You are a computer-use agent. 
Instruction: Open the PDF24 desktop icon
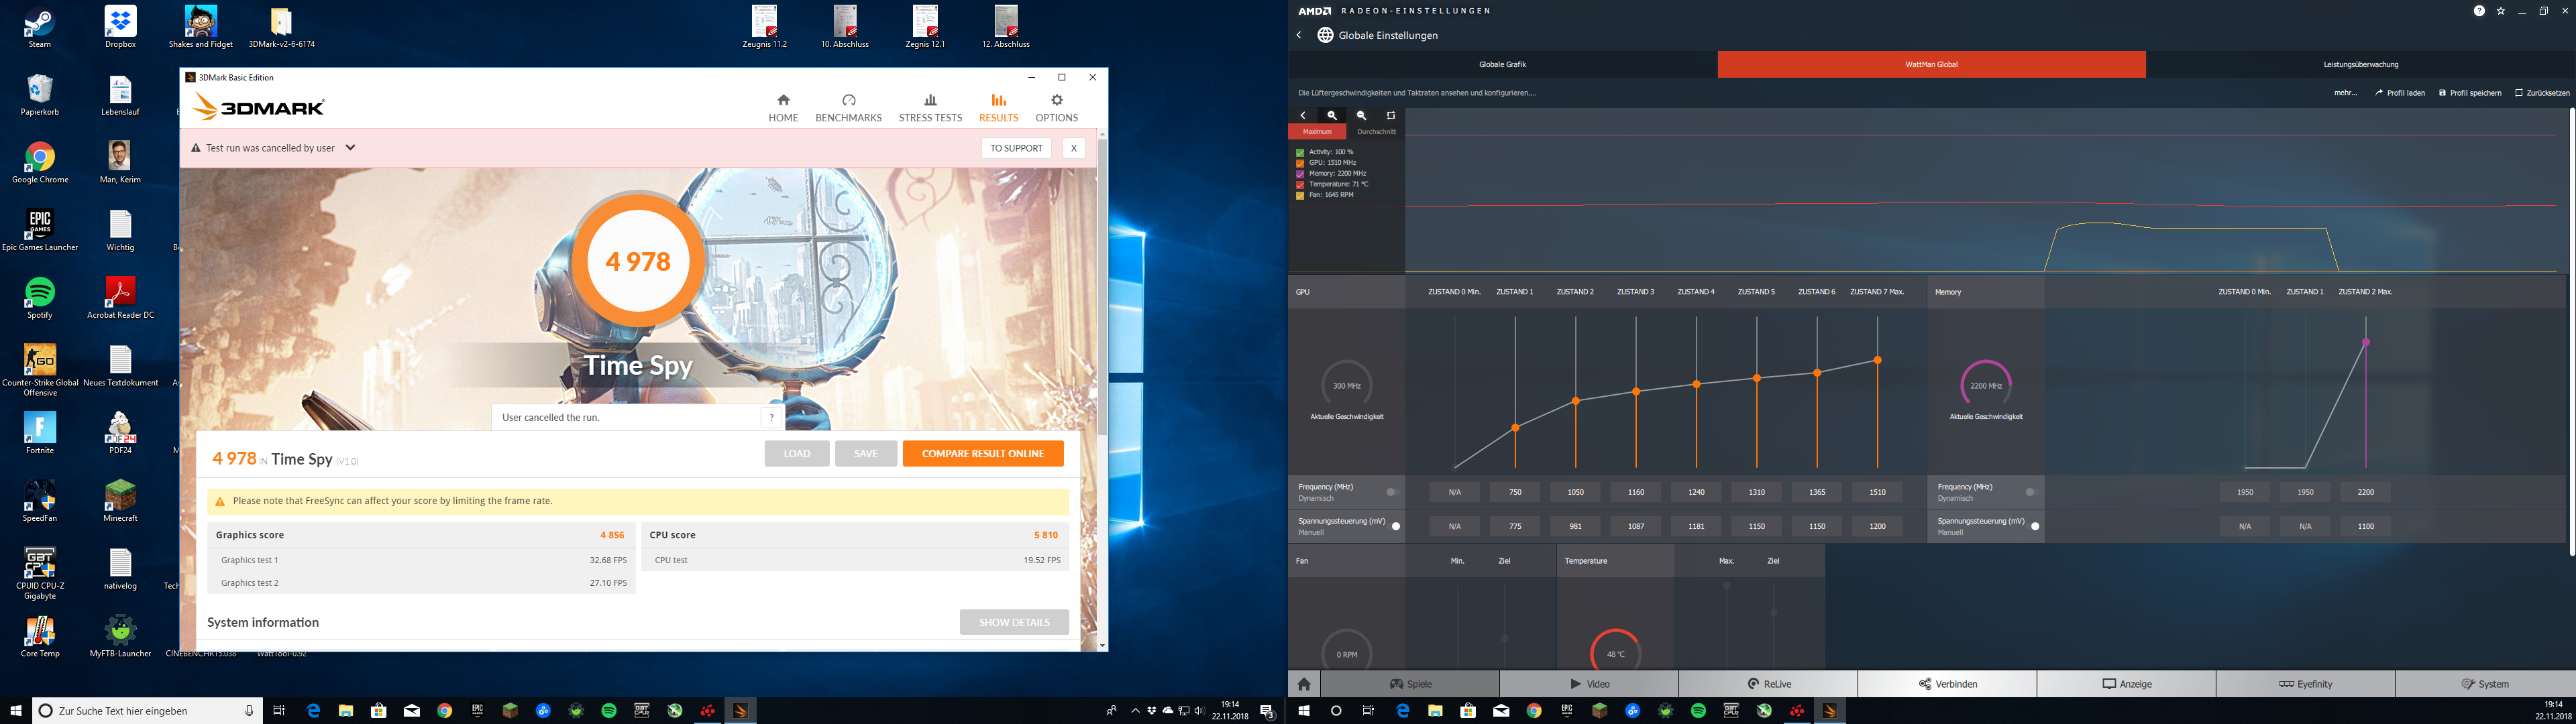(120, 433)
